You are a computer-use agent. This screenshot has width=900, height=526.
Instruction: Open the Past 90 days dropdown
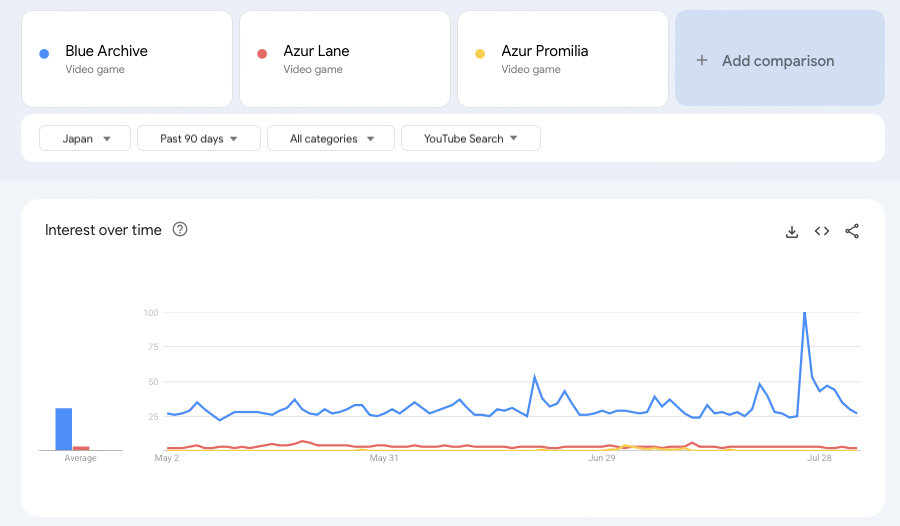click(199, 138)
